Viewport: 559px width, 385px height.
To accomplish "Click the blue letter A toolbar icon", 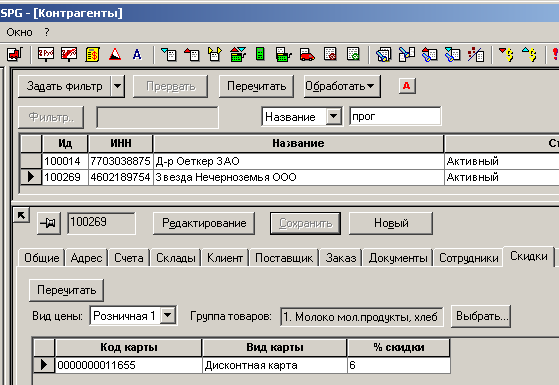I will (137, 55).
